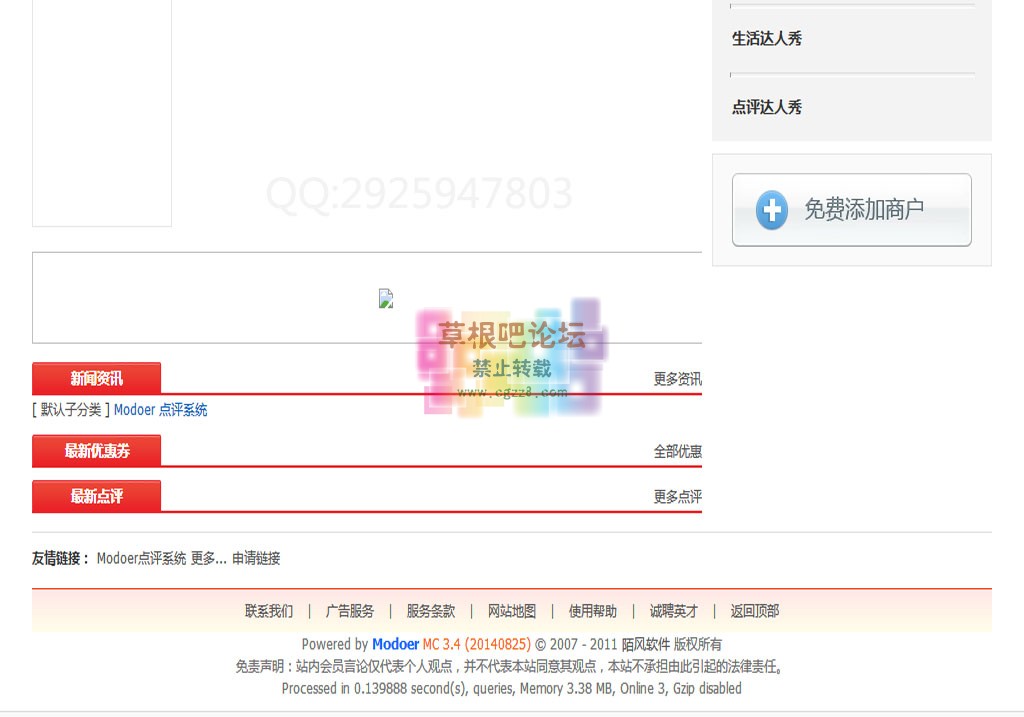Open the 点评达人秀 section

767,107
